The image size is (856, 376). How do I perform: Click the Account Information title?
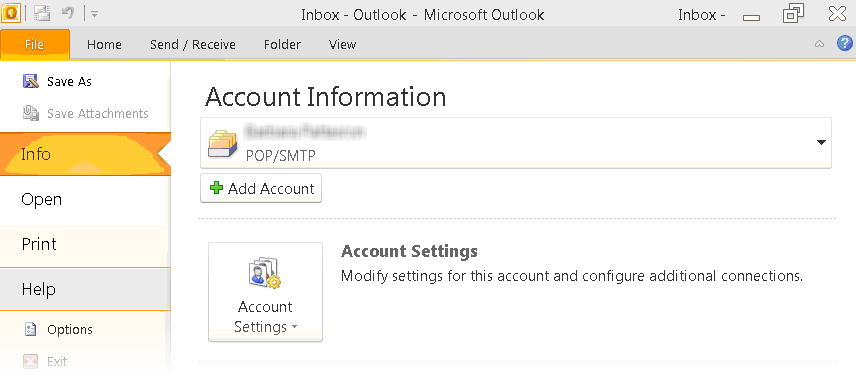(326, 97)
